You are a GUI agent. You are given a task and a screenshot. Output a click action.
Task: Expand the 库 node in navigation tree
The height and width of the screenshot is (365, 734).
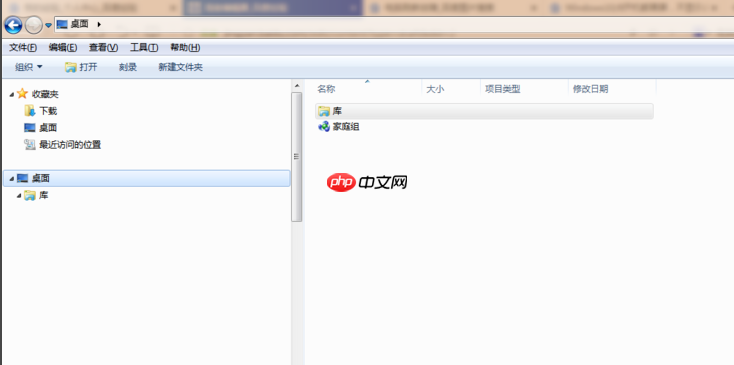click(19, 196)
